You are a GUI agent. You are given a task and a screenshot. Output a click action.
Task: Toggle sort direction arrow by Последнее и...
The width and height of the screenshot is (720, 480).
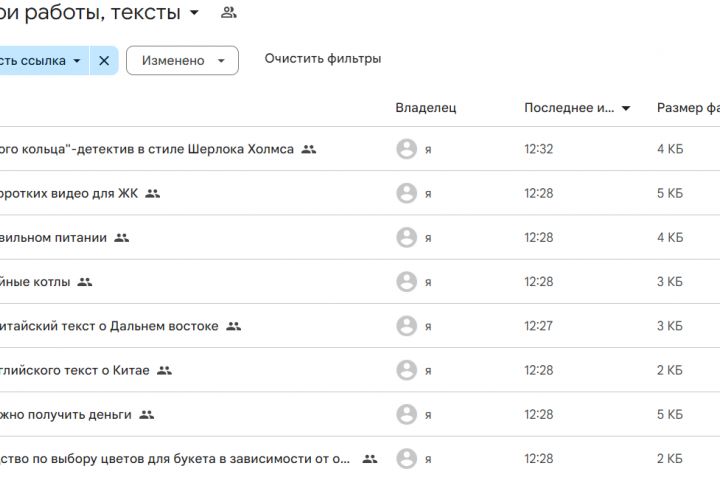(x=626, y=108)
